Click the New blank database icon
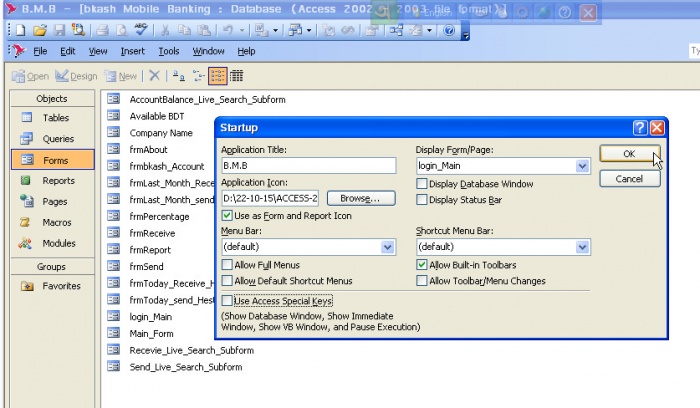 click(x=21, y=30)
